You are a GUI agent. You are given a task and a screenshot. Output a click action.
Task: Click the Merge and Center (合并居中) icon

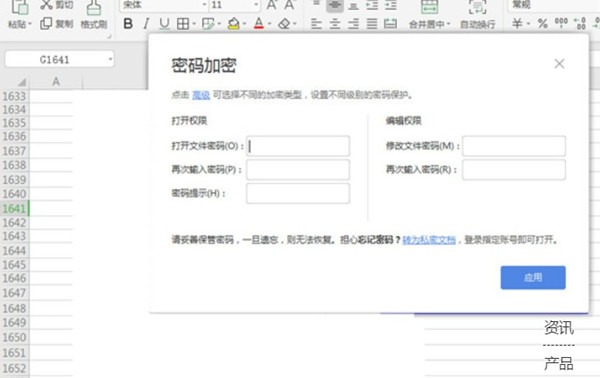point(429,7)
